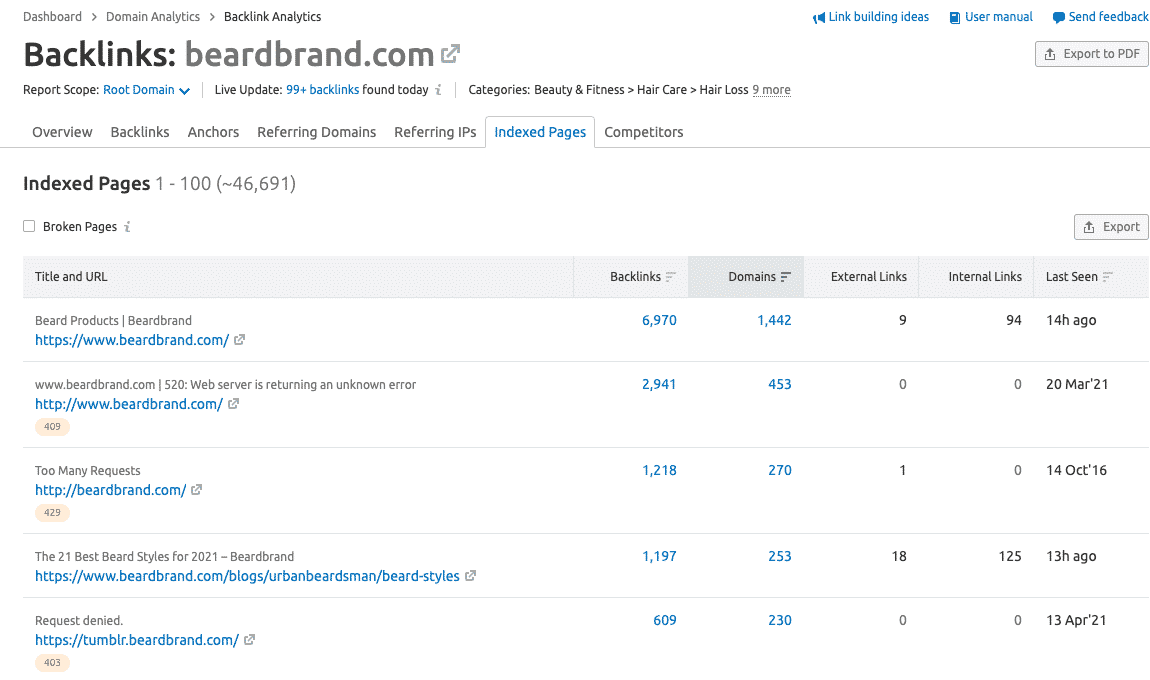Viewport: 1150px width, 680px height.
Task: Open 6,970 backlinks count for homepage
Action: click(659, 320)
